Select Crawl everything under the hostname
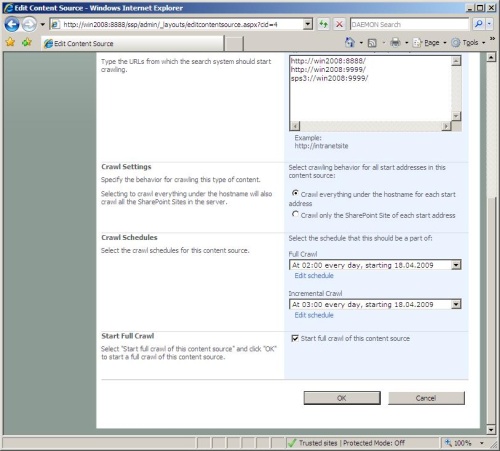The width and height of the screenshot is (500, 451). [295, 193]
